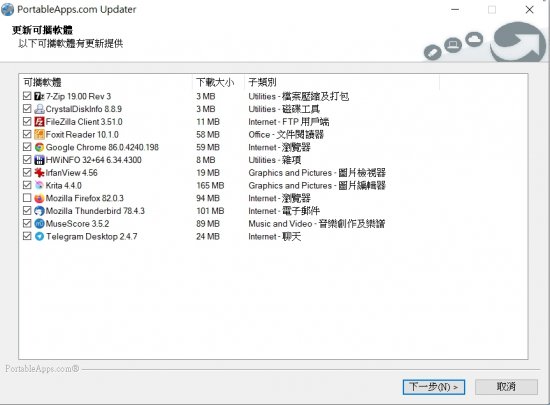550x405 pixels.
Task: Click the 165 MB size for Krita
Action: click(210, 185)
